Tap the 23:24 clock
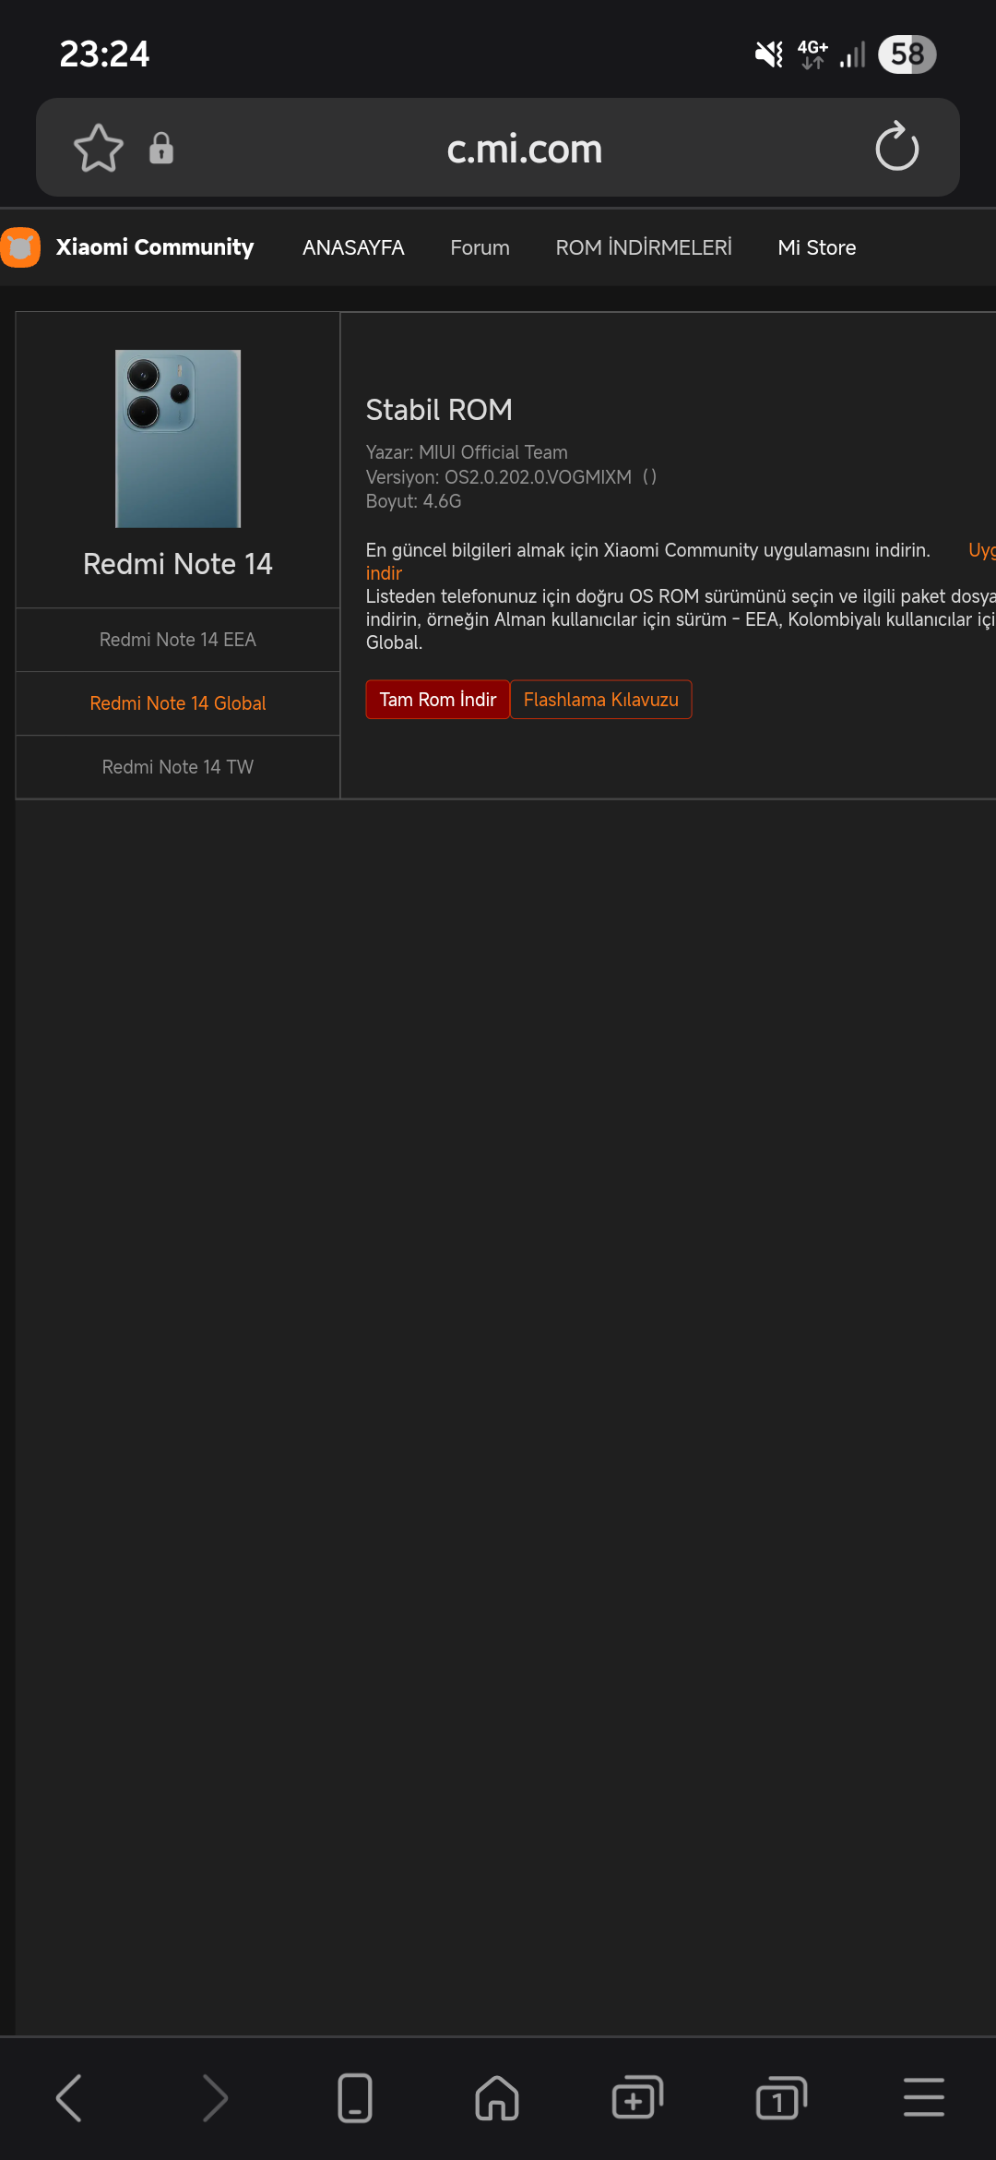The image size is (996, 2160). (x=104, y=54)
